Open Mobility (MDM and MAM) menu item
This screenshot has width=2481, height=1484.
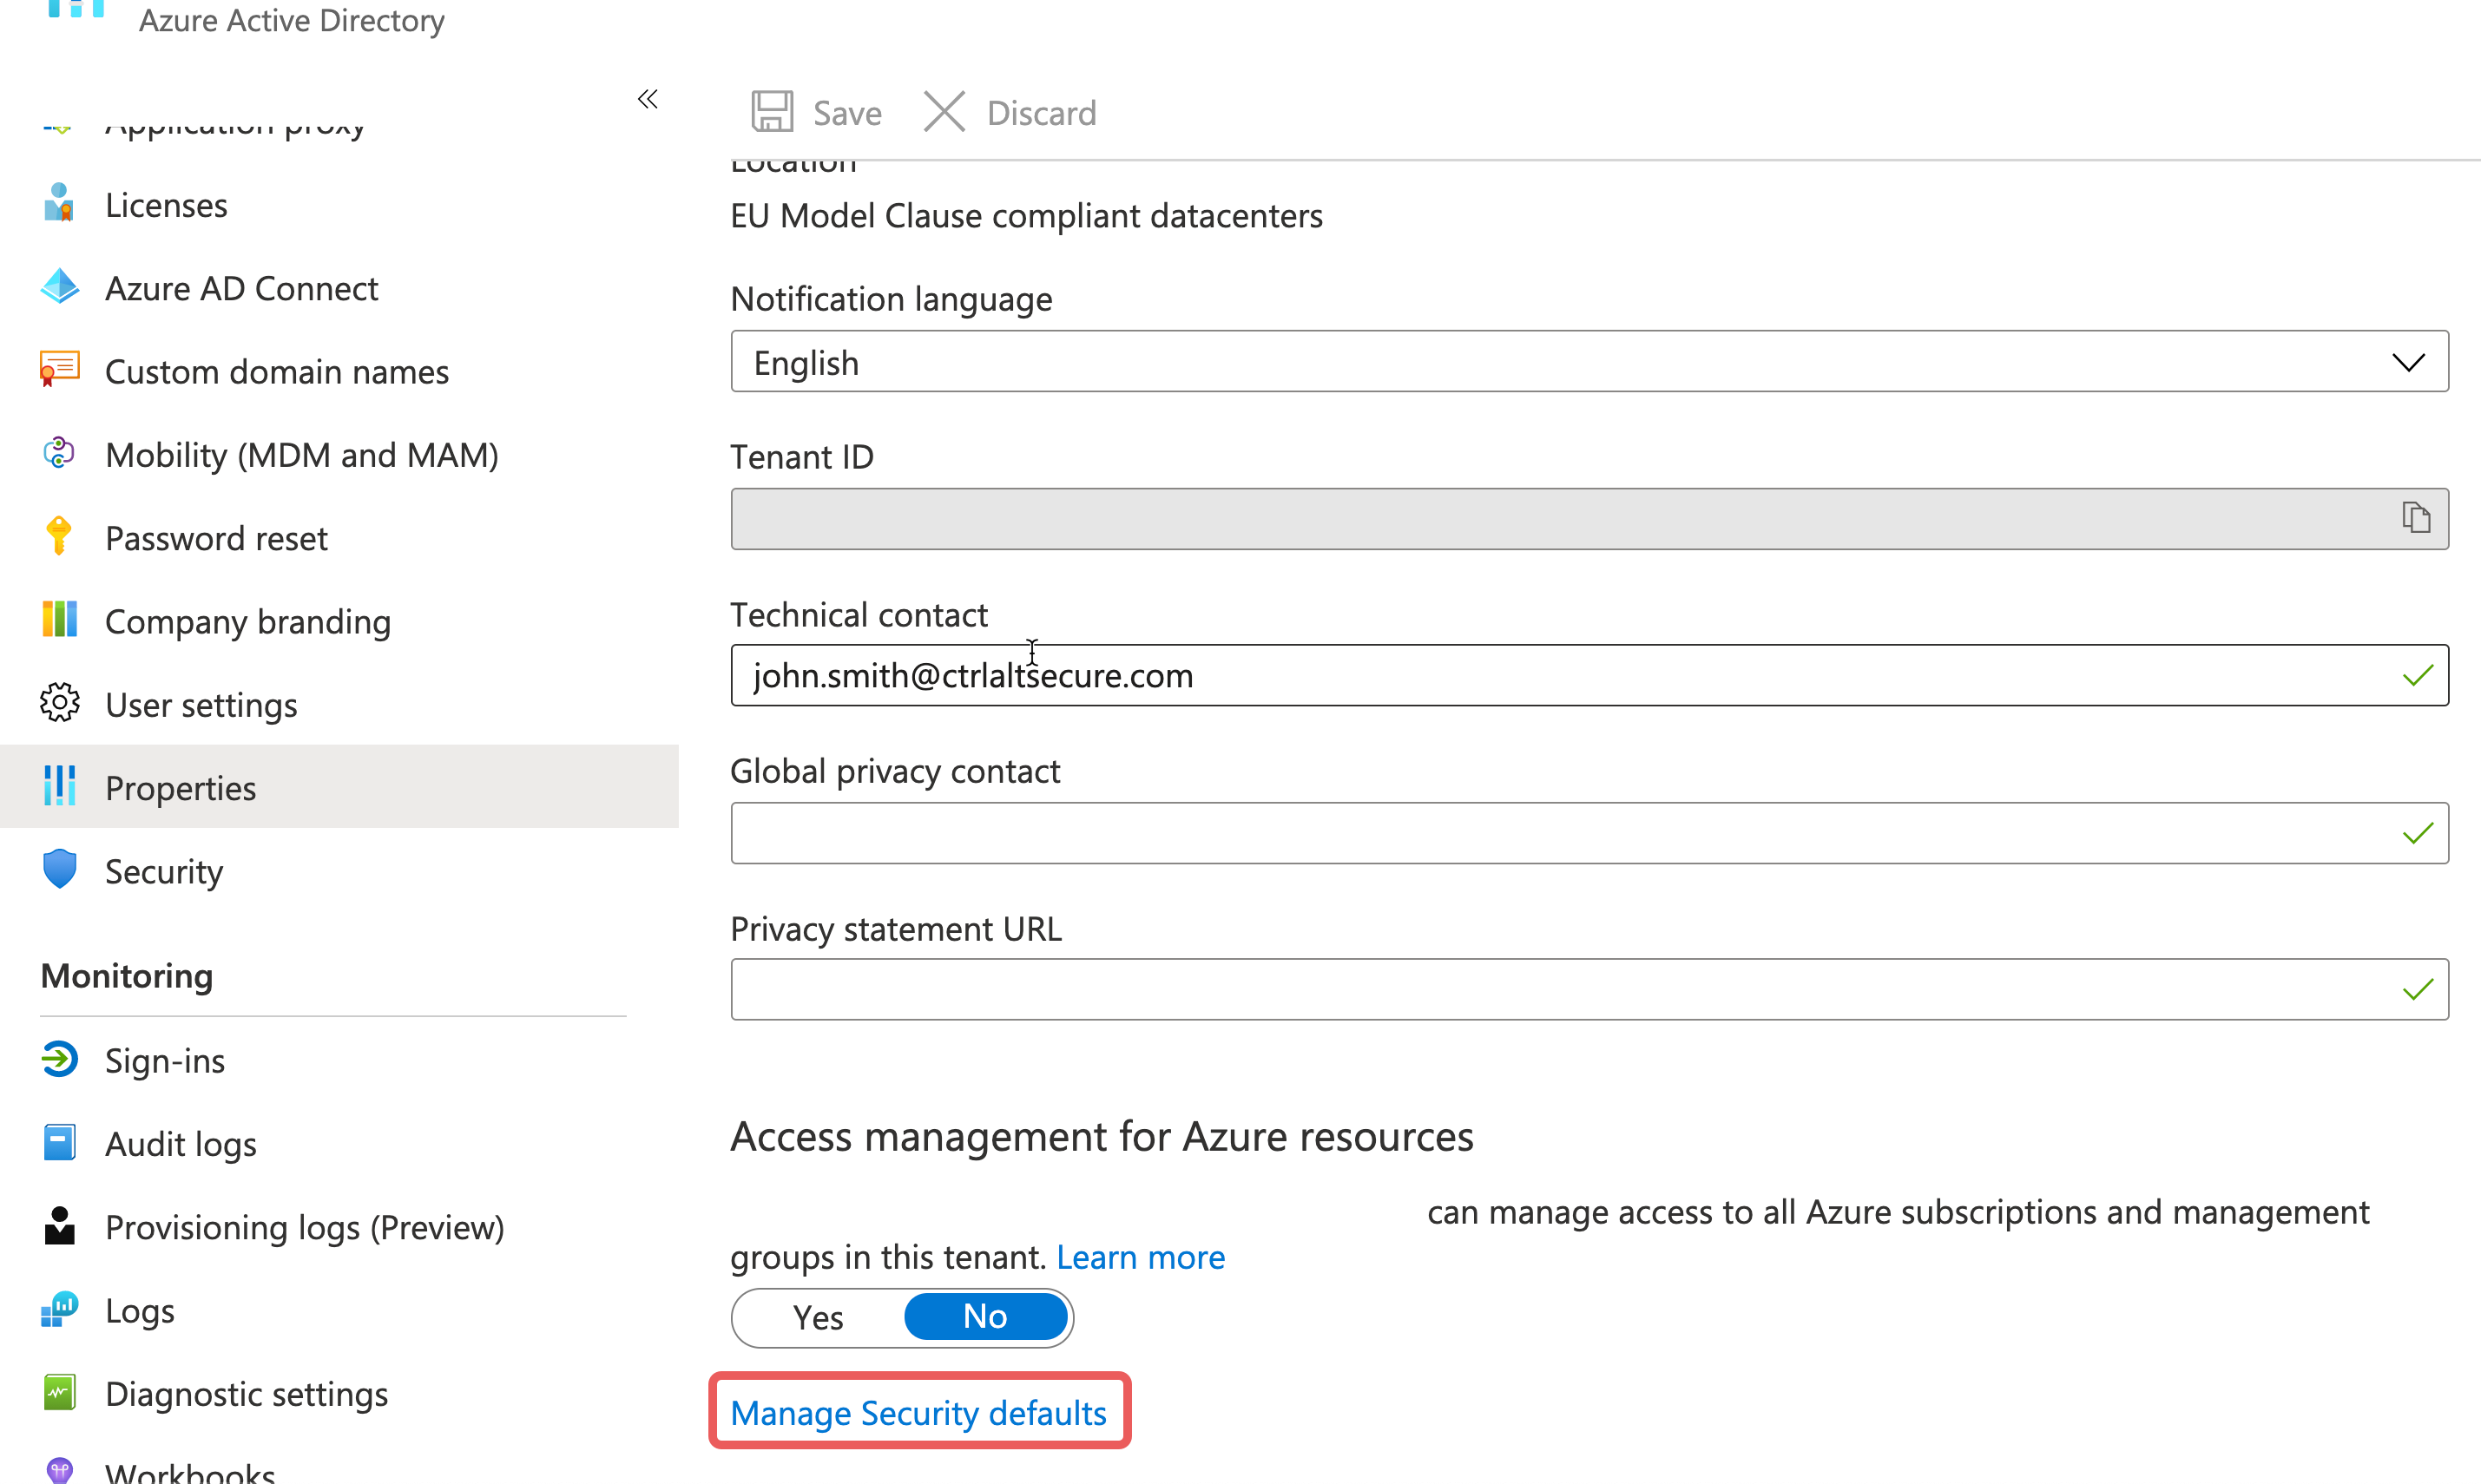pos(301,455)
